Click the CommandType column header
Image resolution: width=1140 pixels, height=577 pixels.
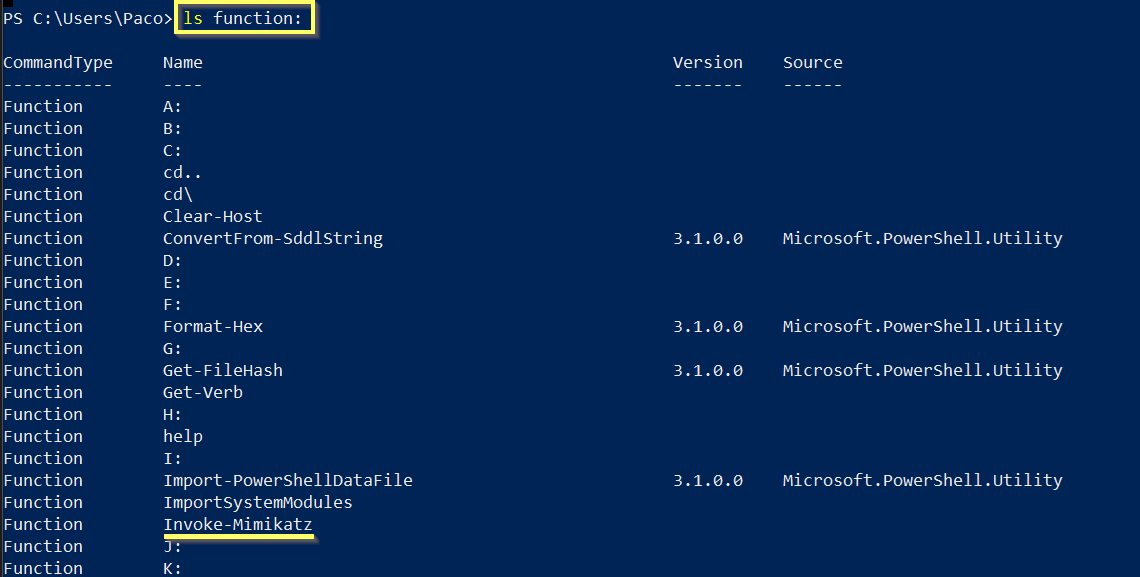(58, 62)
